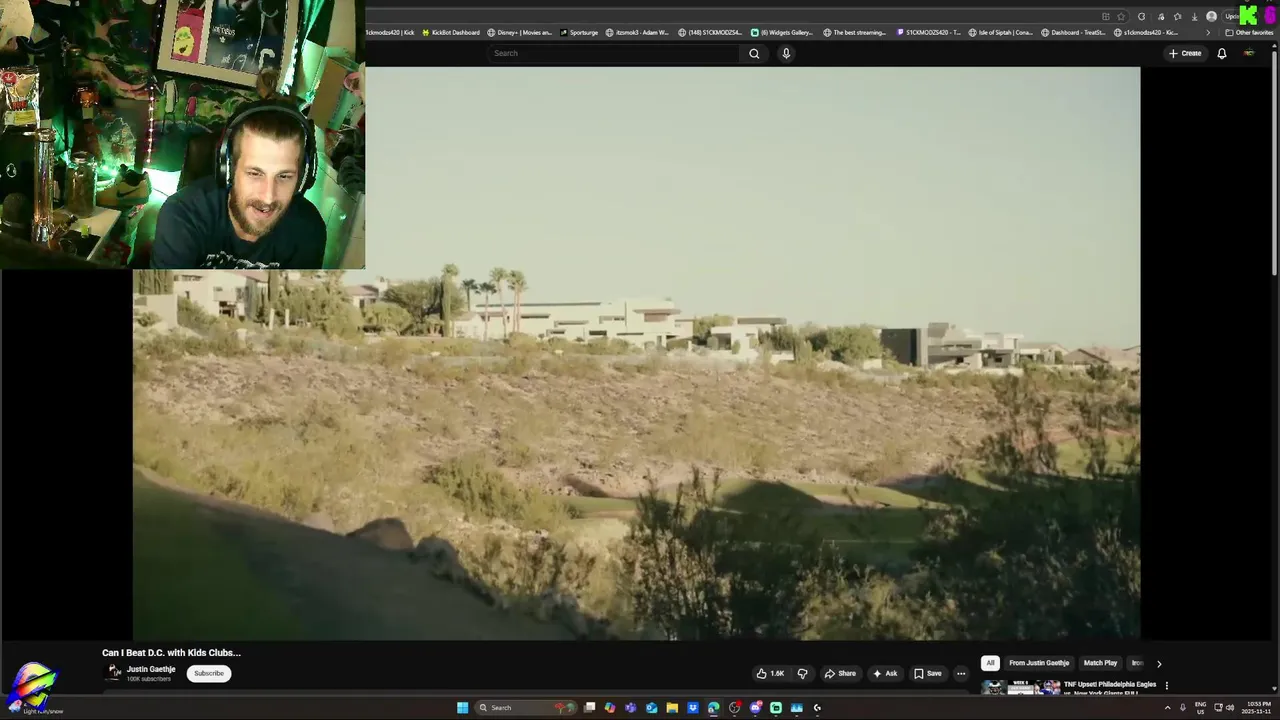This screenshot has width=1280, height=720.
Task: Dislike the video with thumbs-down icon
Action: point(802,673)
